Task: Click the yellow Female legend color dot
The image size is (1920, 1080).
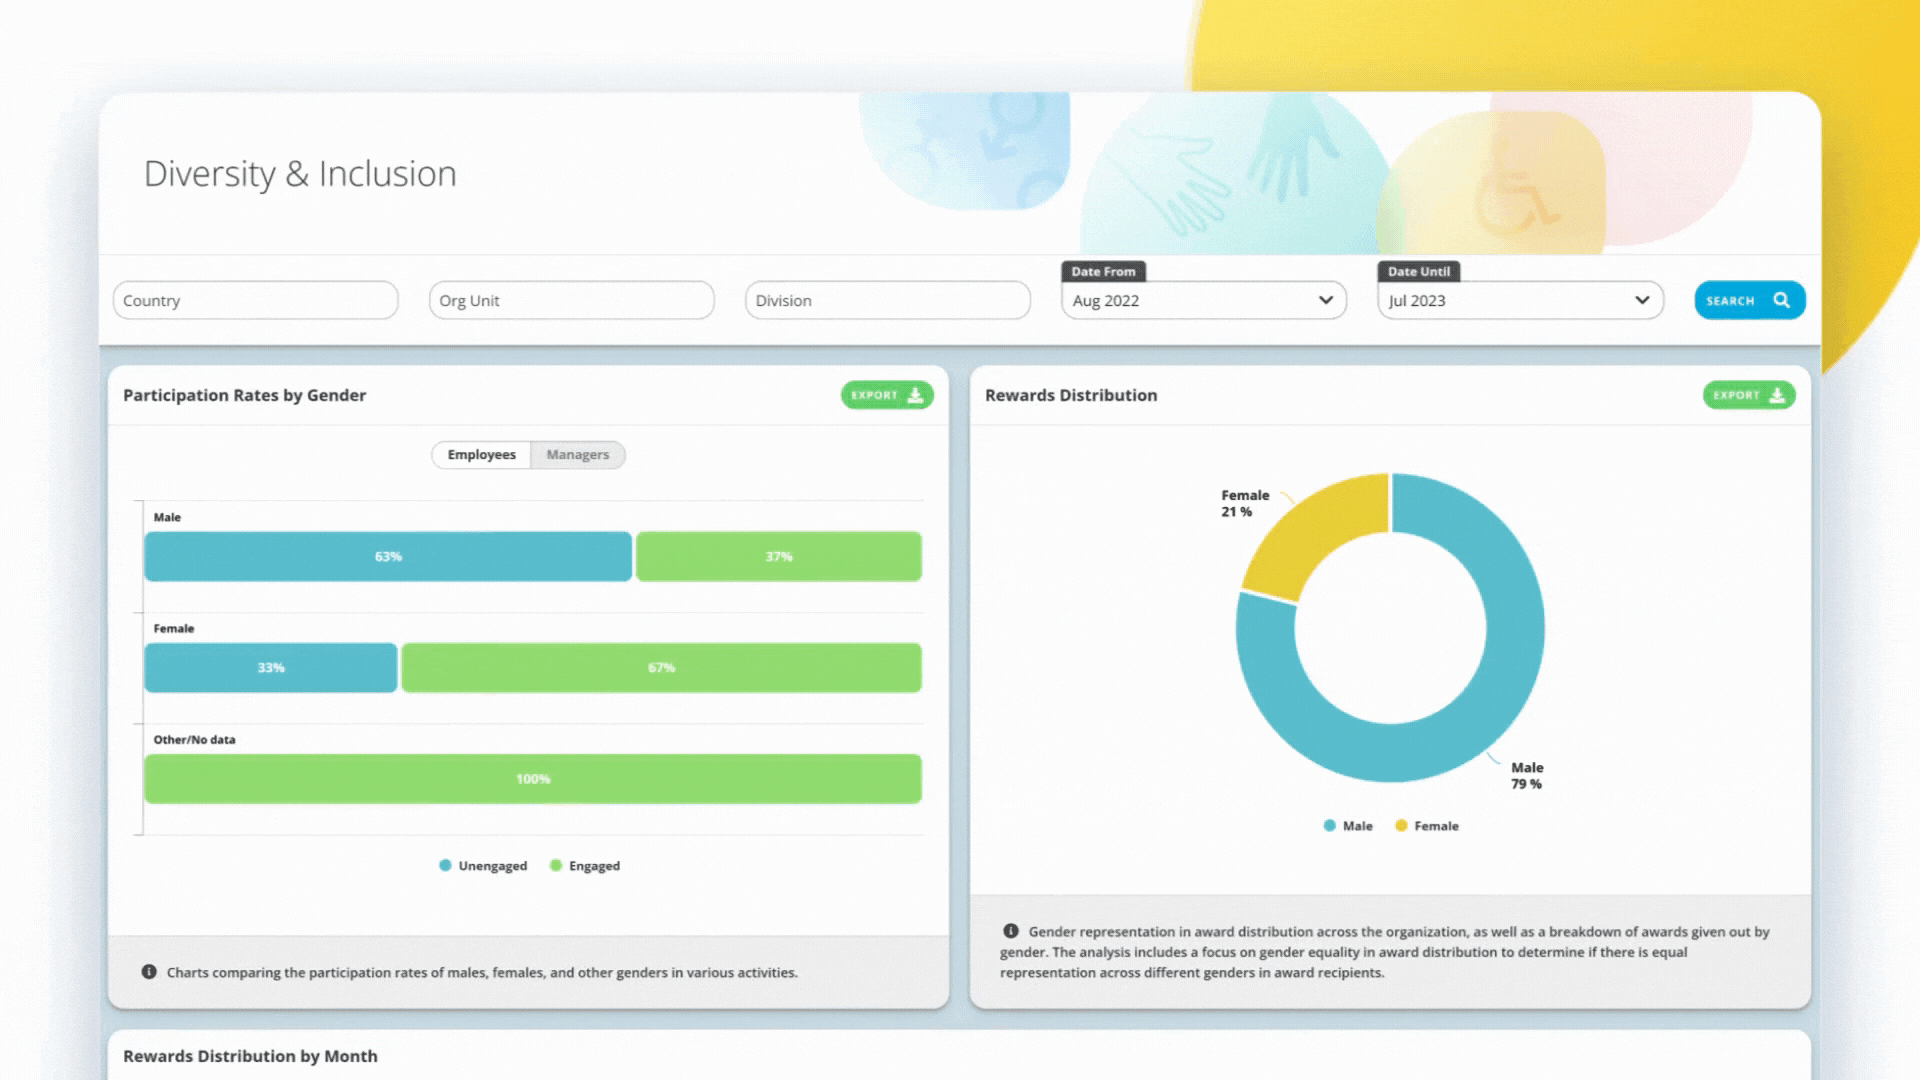Action: 1401,825
